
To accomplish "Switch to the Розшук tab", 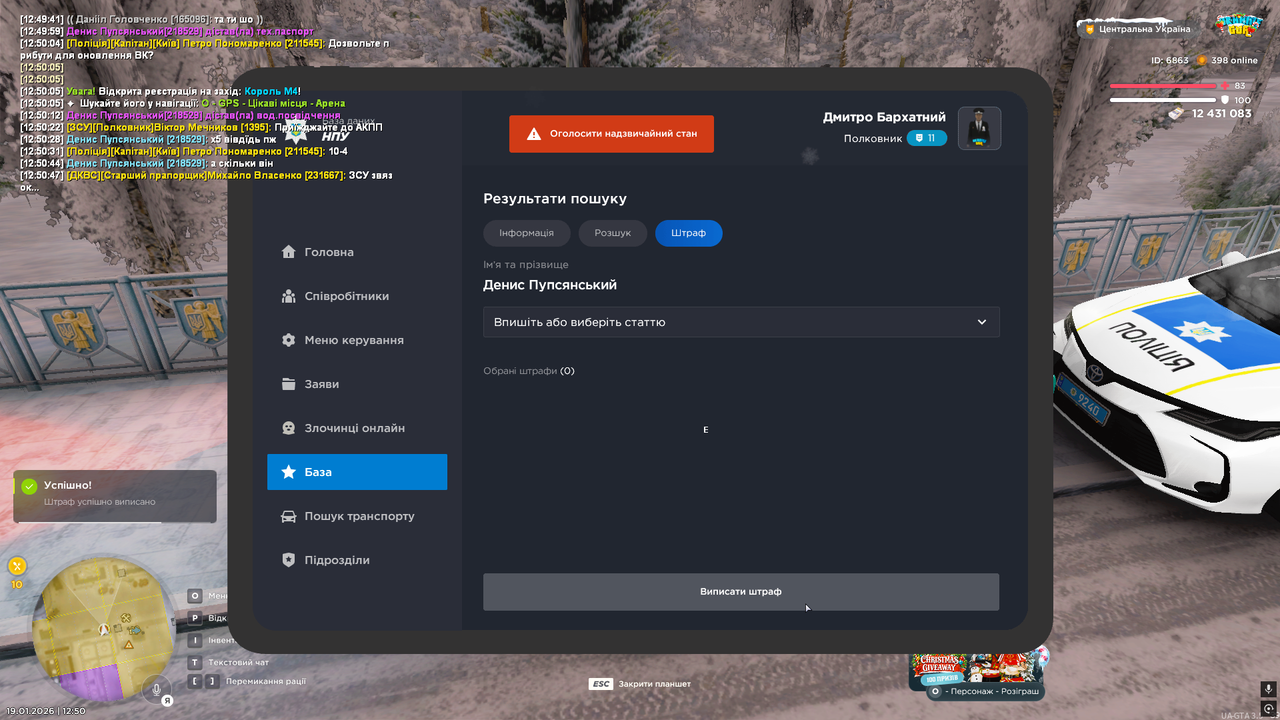I will tap(613, 233).
